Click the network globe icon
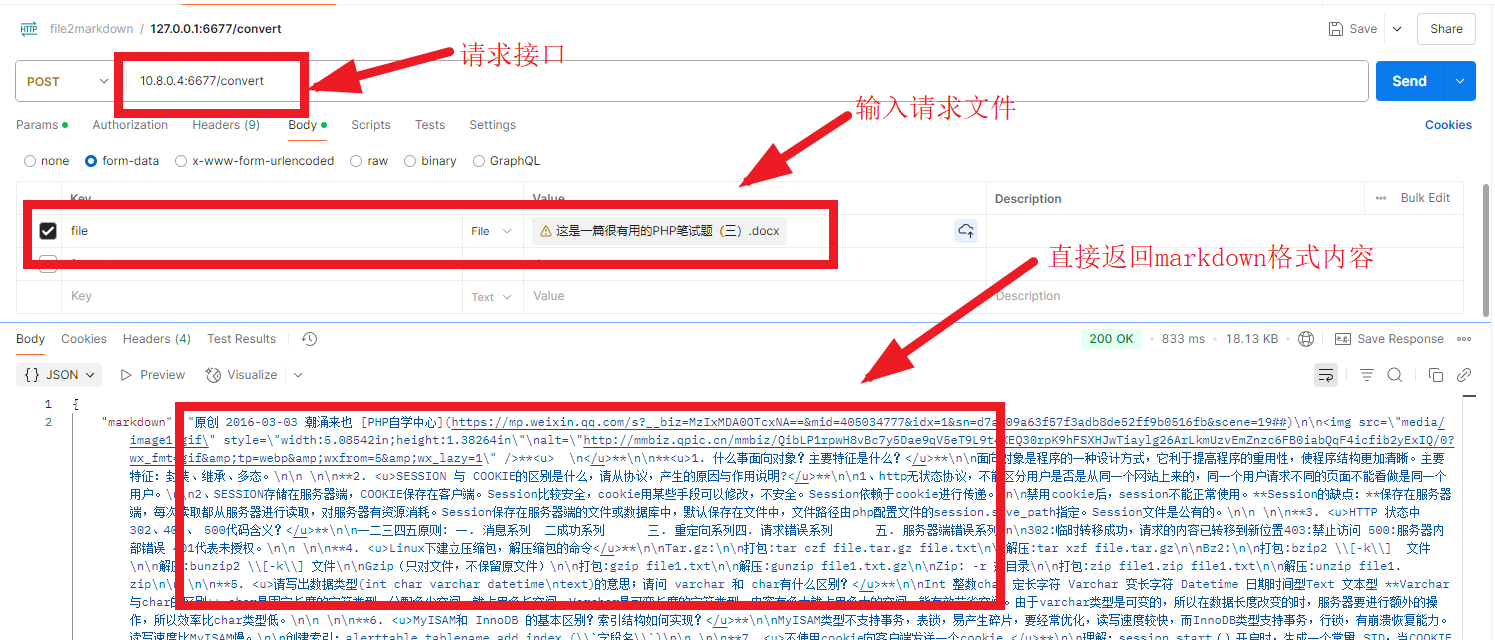 1305,339
